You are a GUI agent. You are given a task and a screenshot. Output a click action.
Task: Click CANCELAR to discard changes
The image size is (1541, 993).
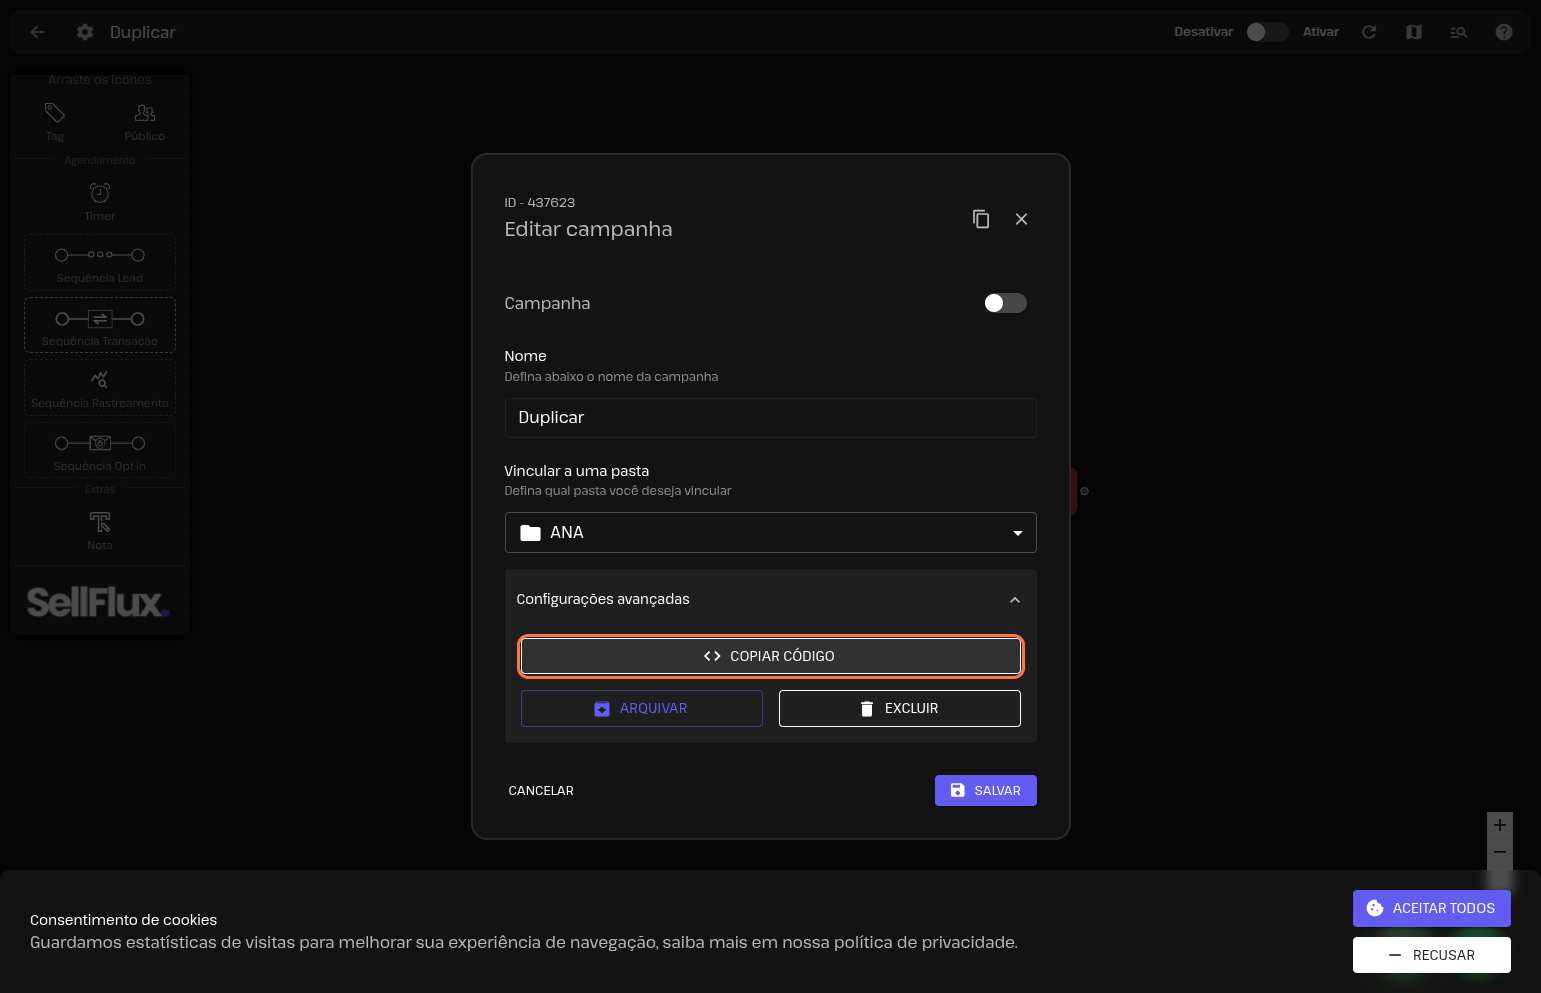[541, 791]
